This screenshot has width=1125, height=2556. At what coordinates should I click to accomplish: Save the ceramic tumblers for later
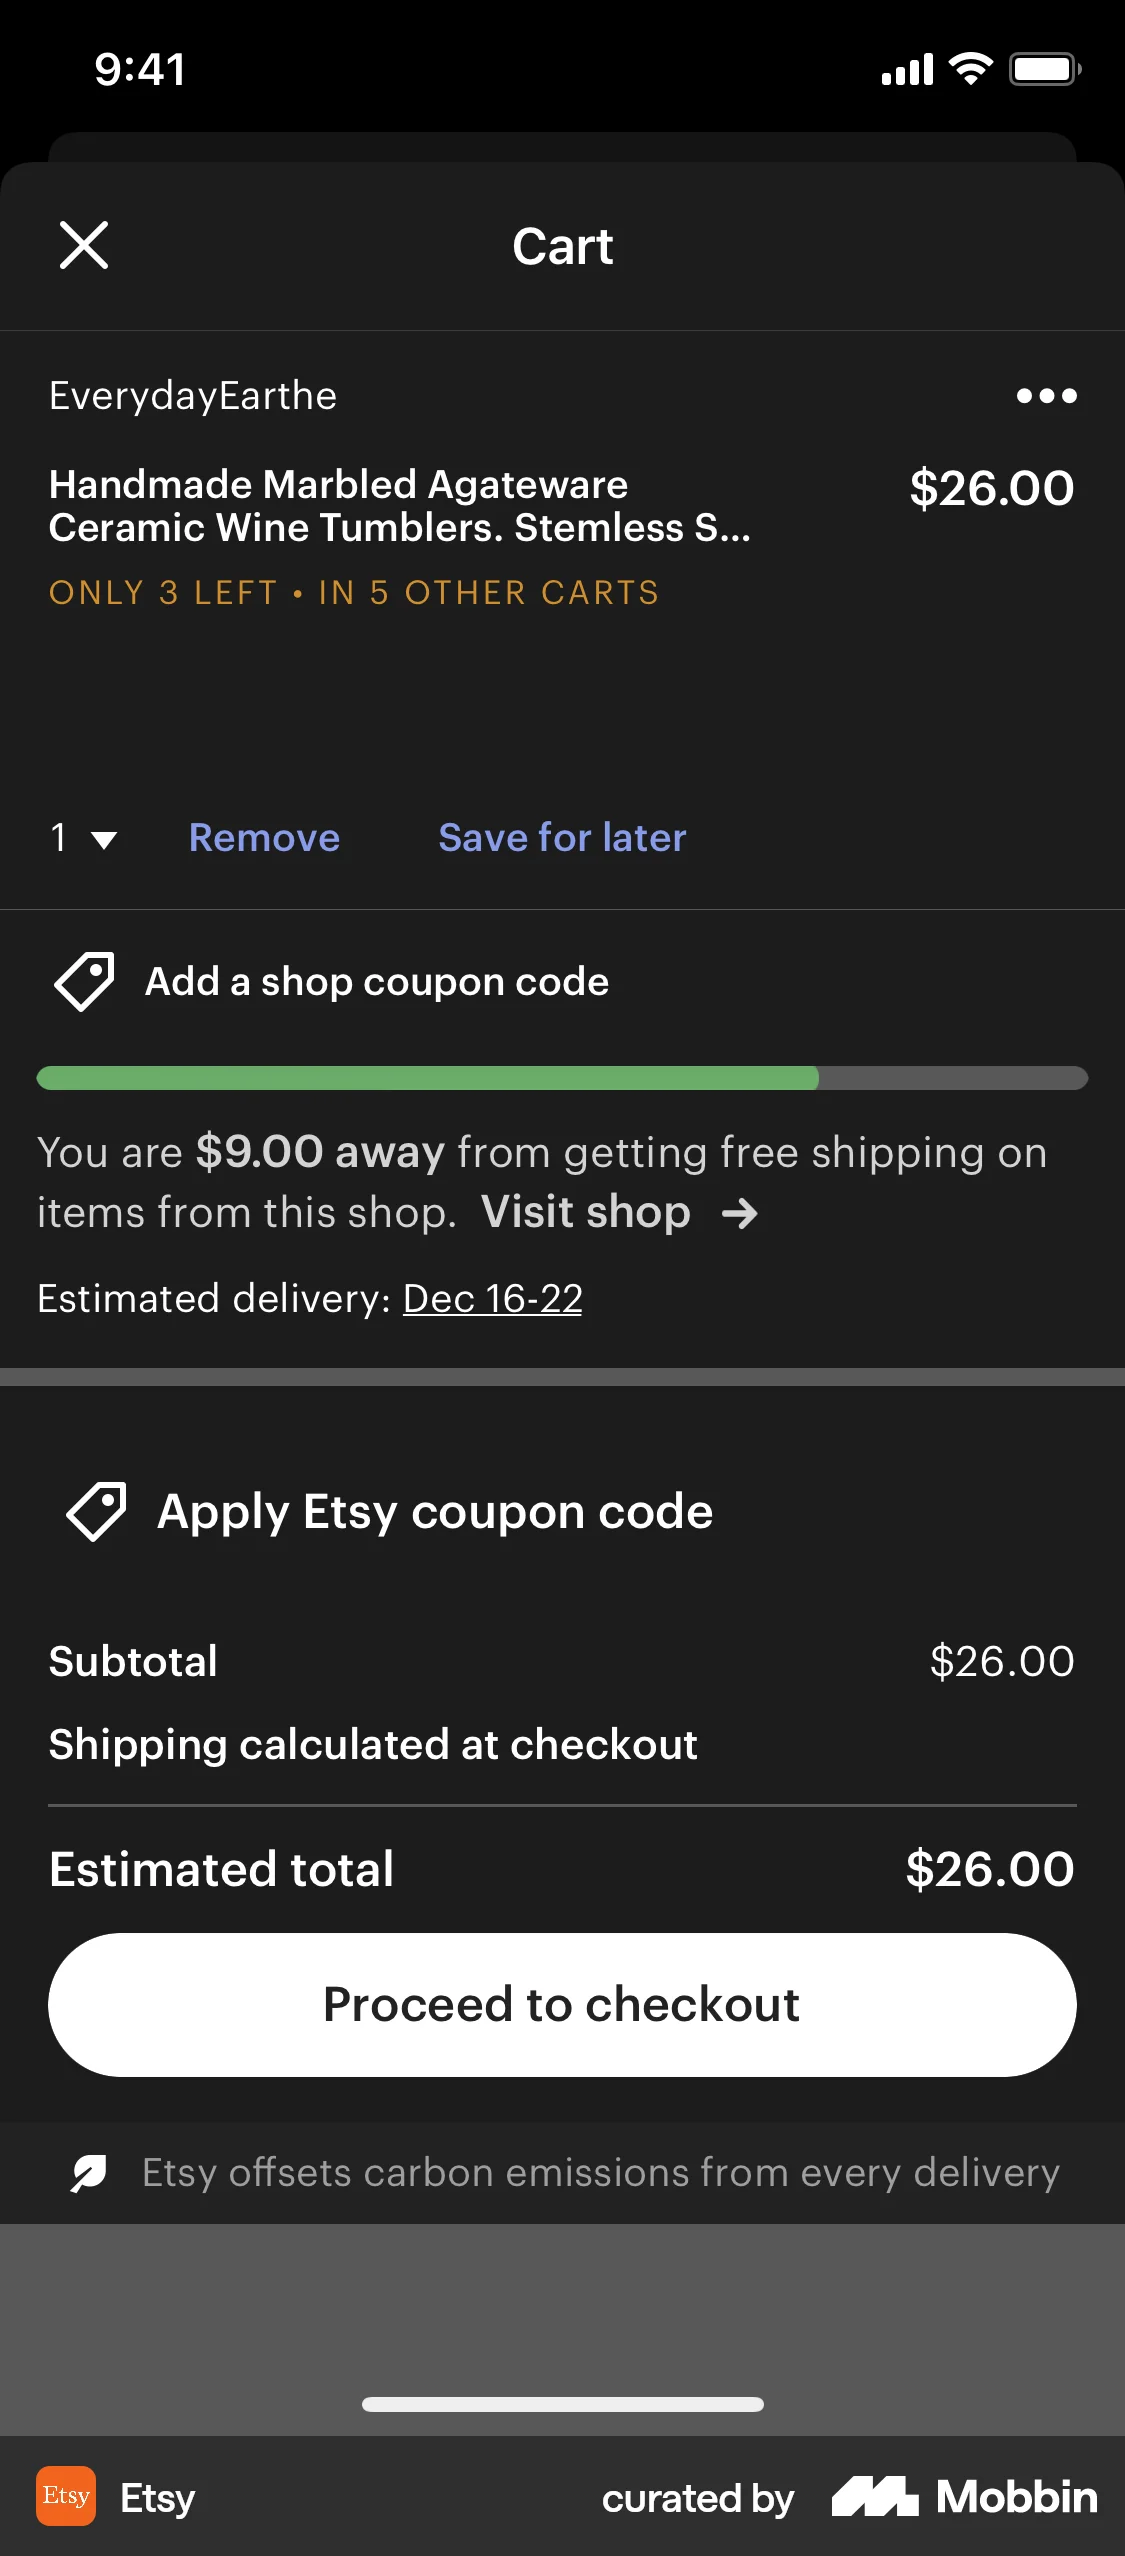pyautogui.click(x=561, y=838)
